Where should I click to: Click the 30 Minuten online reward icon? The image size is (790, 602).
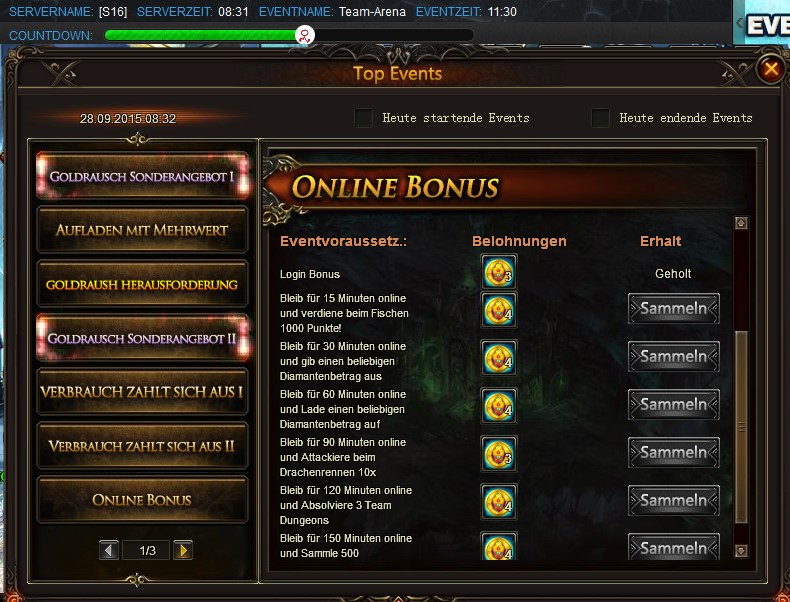498,357
